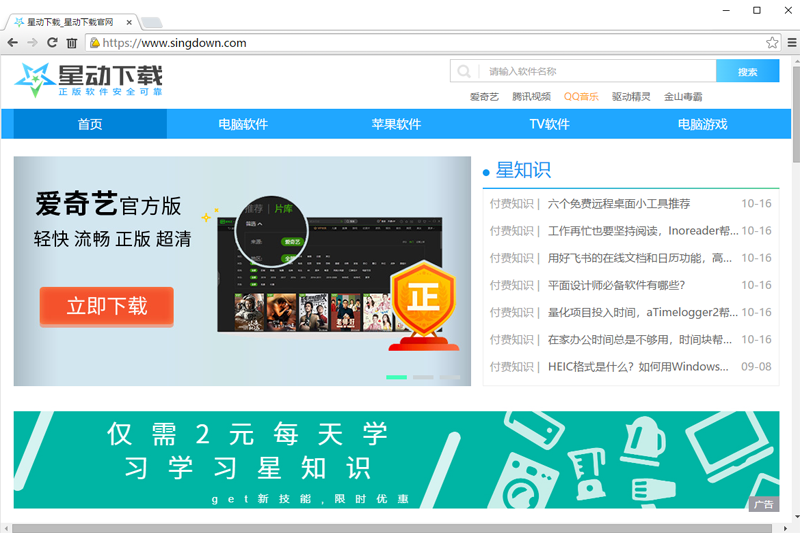Open the 爱奇艺 hot search link
This screenshot has width=800, height=533.
point(484,96)
